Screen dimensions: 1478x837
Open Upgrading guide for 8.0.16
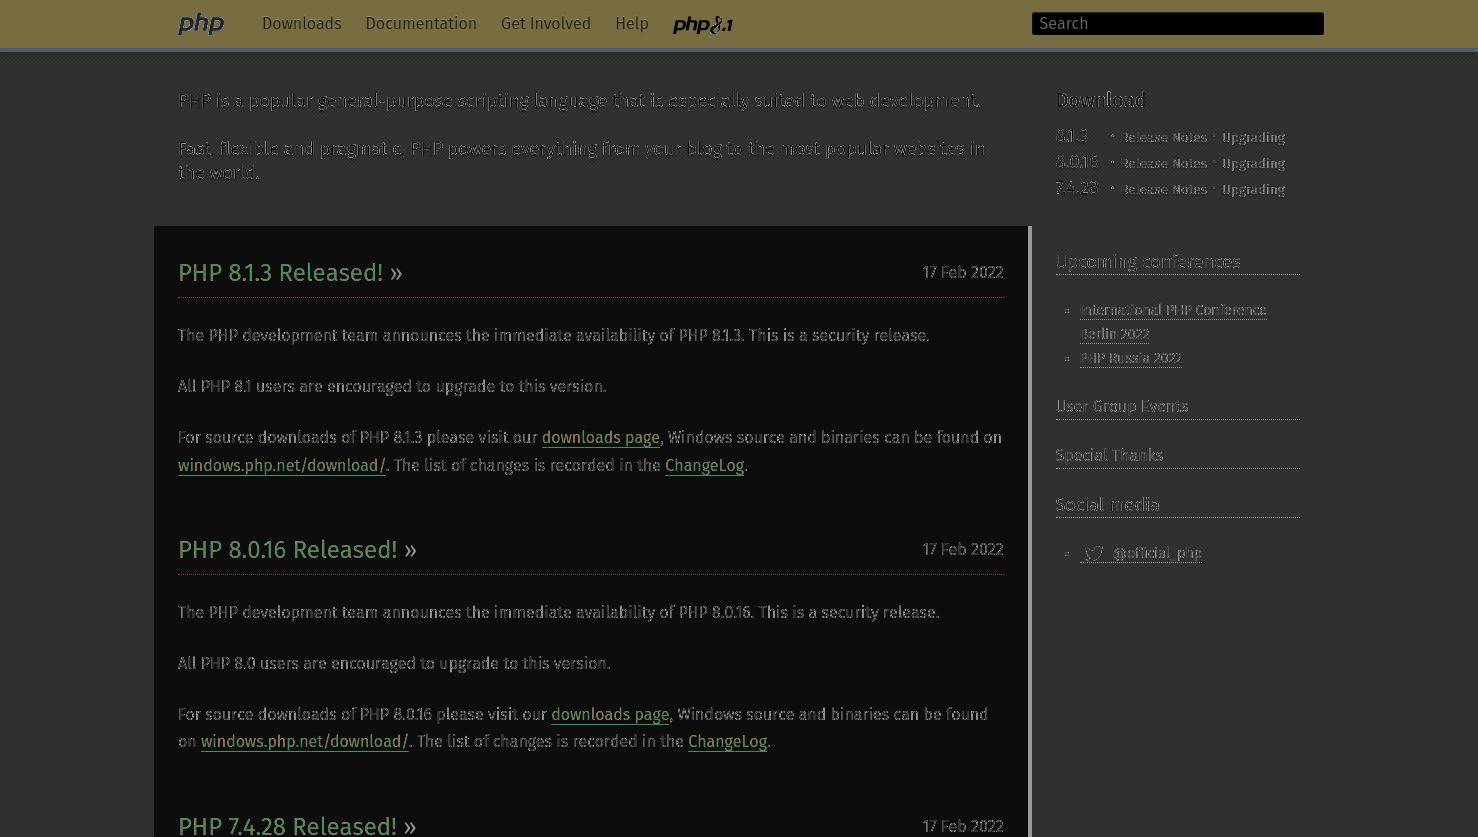(x=1253, y=164)
